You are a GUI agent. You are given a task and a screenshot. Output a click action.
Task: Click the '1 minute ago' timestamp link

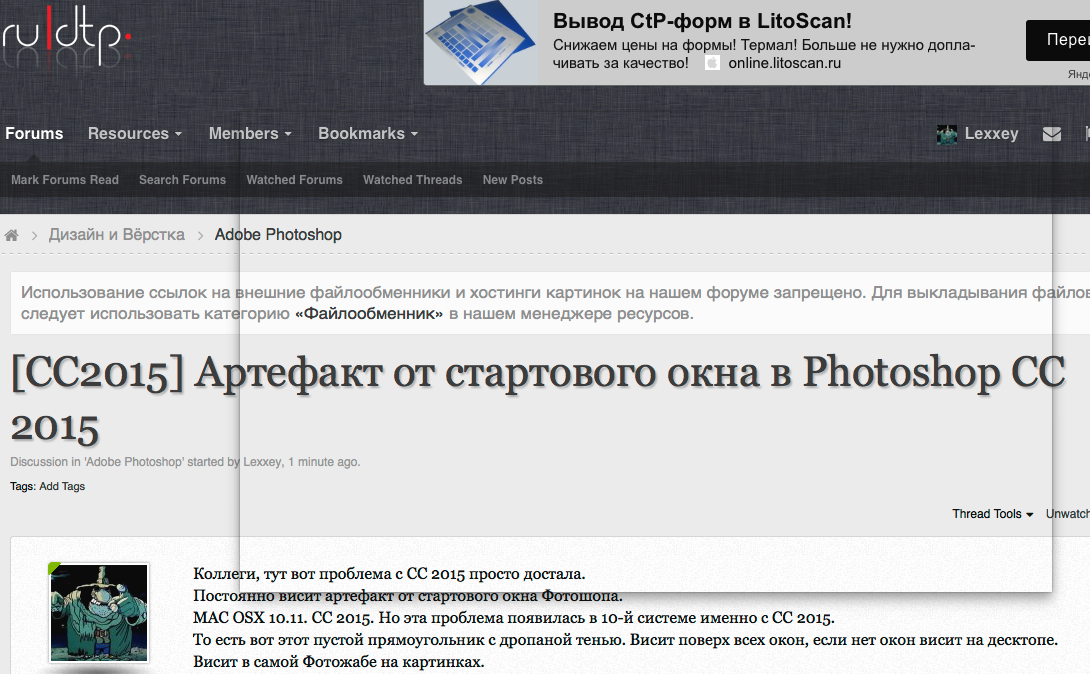(324, 462)
